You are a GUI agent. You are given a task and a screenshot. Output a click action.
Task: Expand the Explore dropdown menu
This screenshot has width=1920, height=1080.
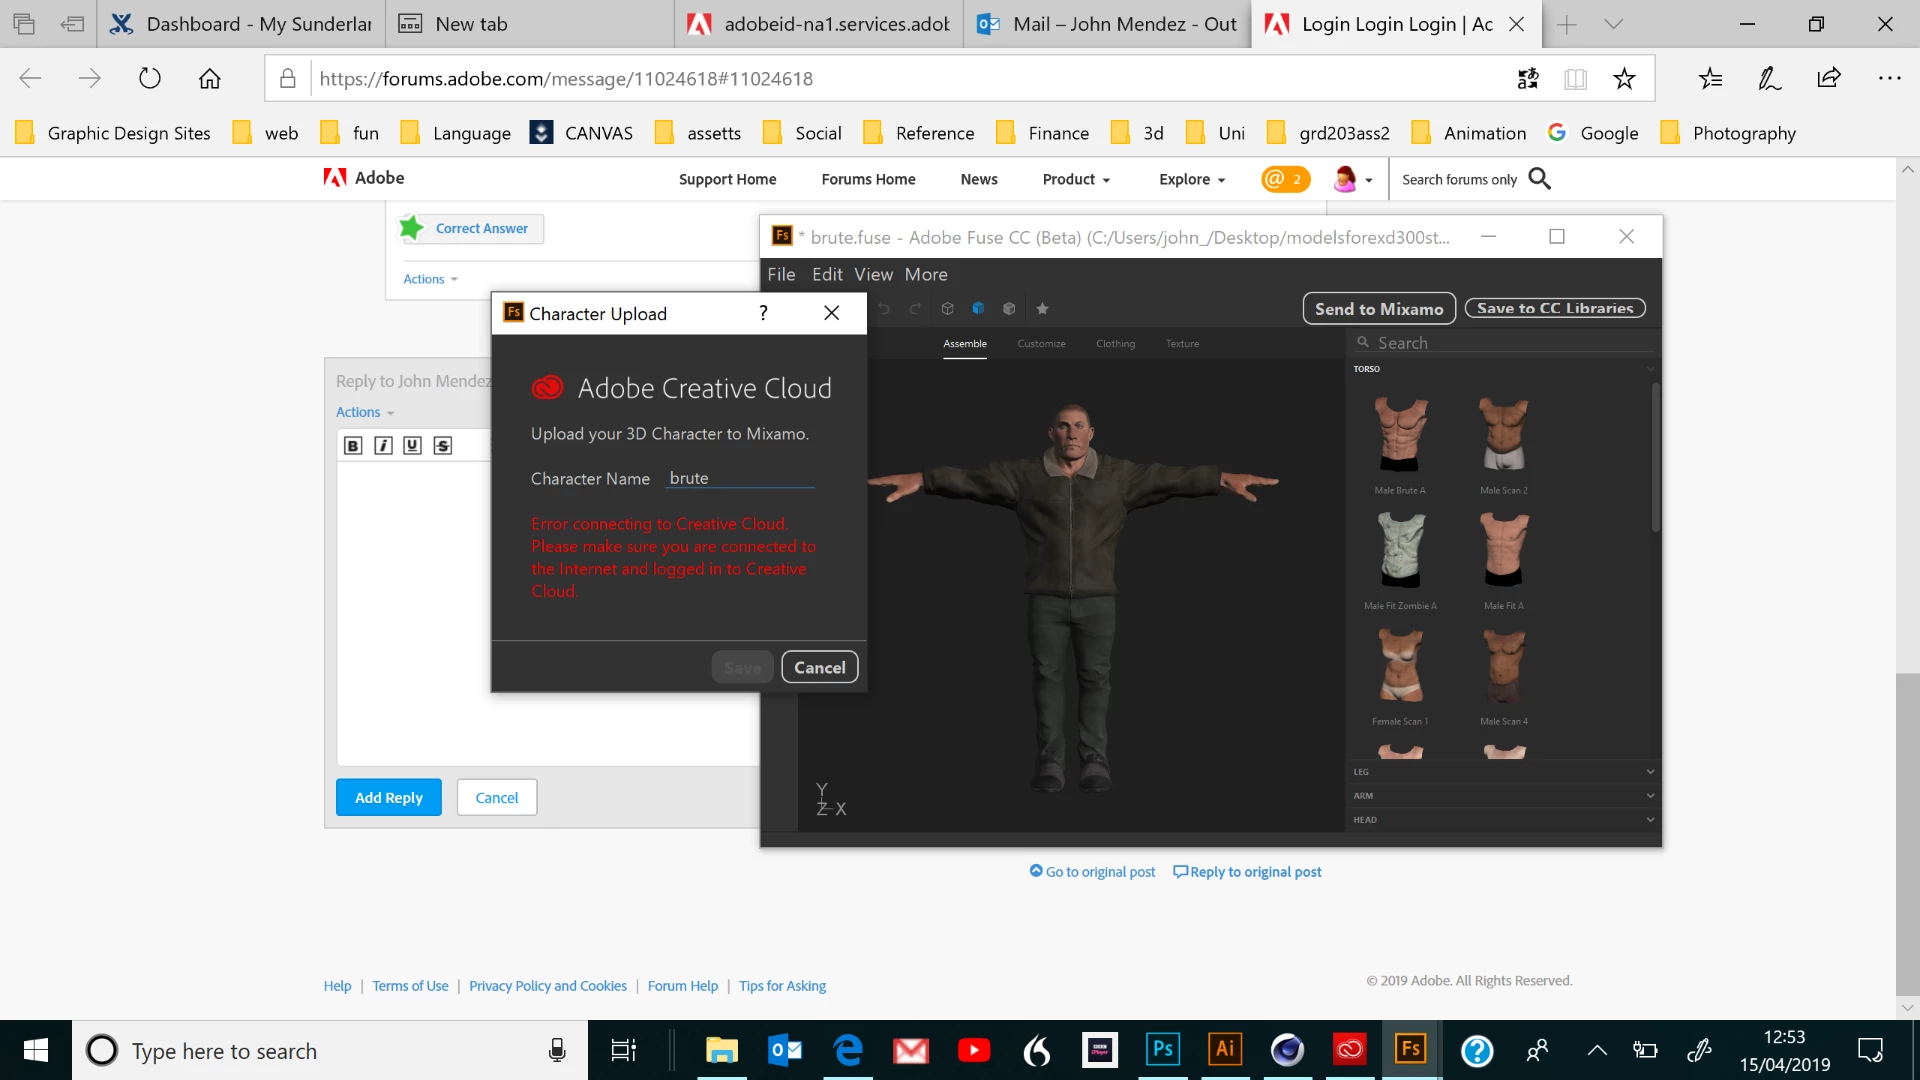[x=1192, y=179]
